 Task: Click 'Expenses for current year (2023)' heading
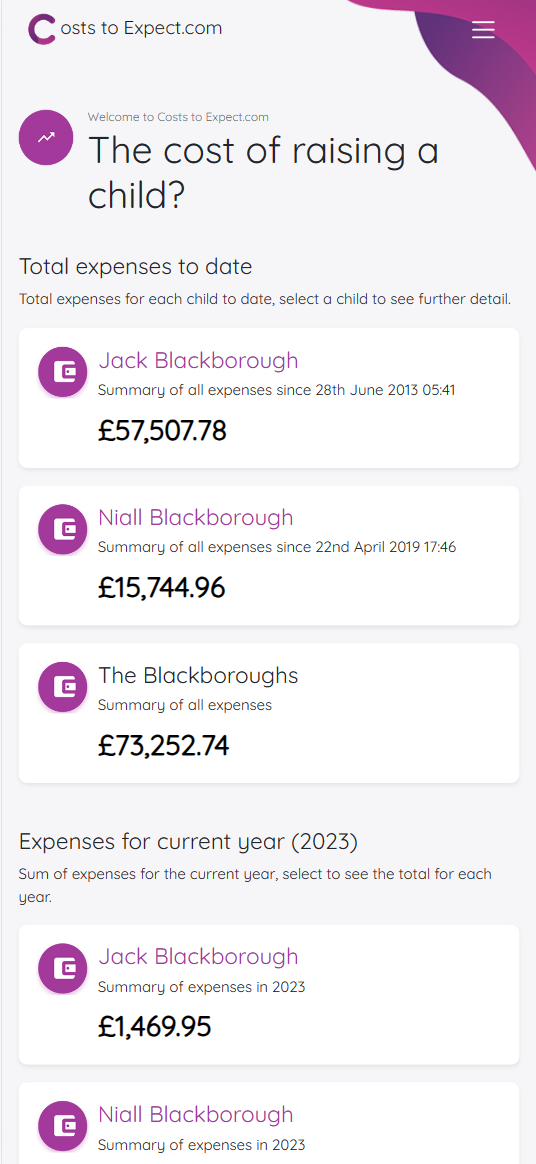tap(189, 842)
